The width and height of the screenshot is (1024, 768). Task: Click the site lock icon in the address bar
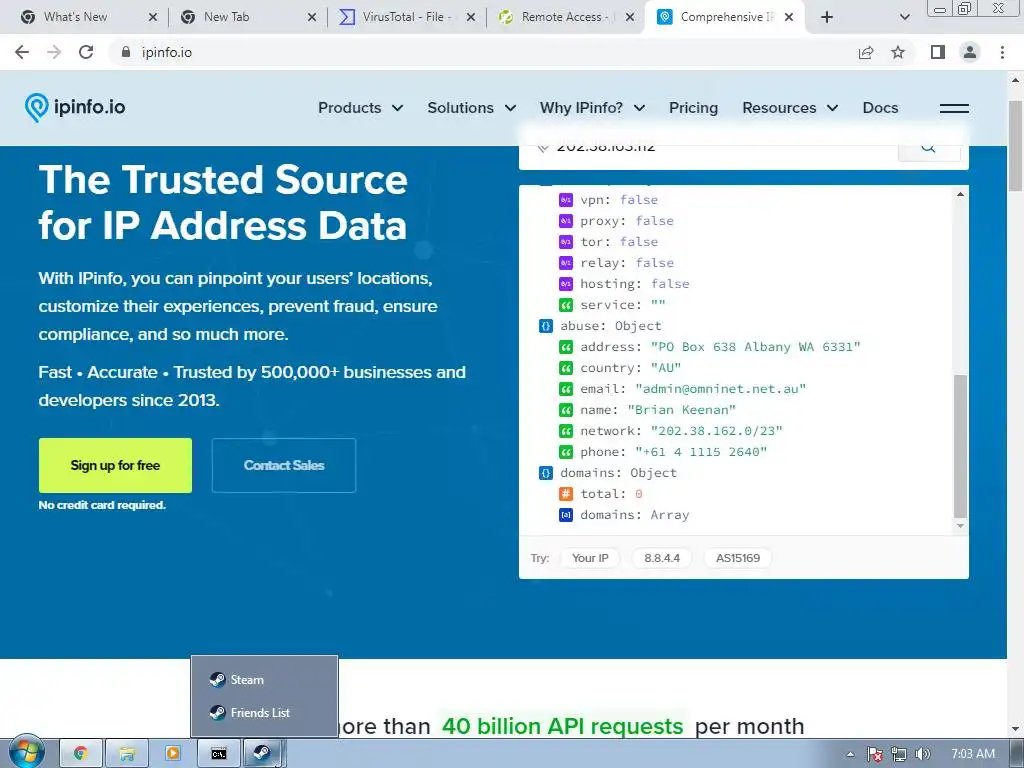coord(126,52)
